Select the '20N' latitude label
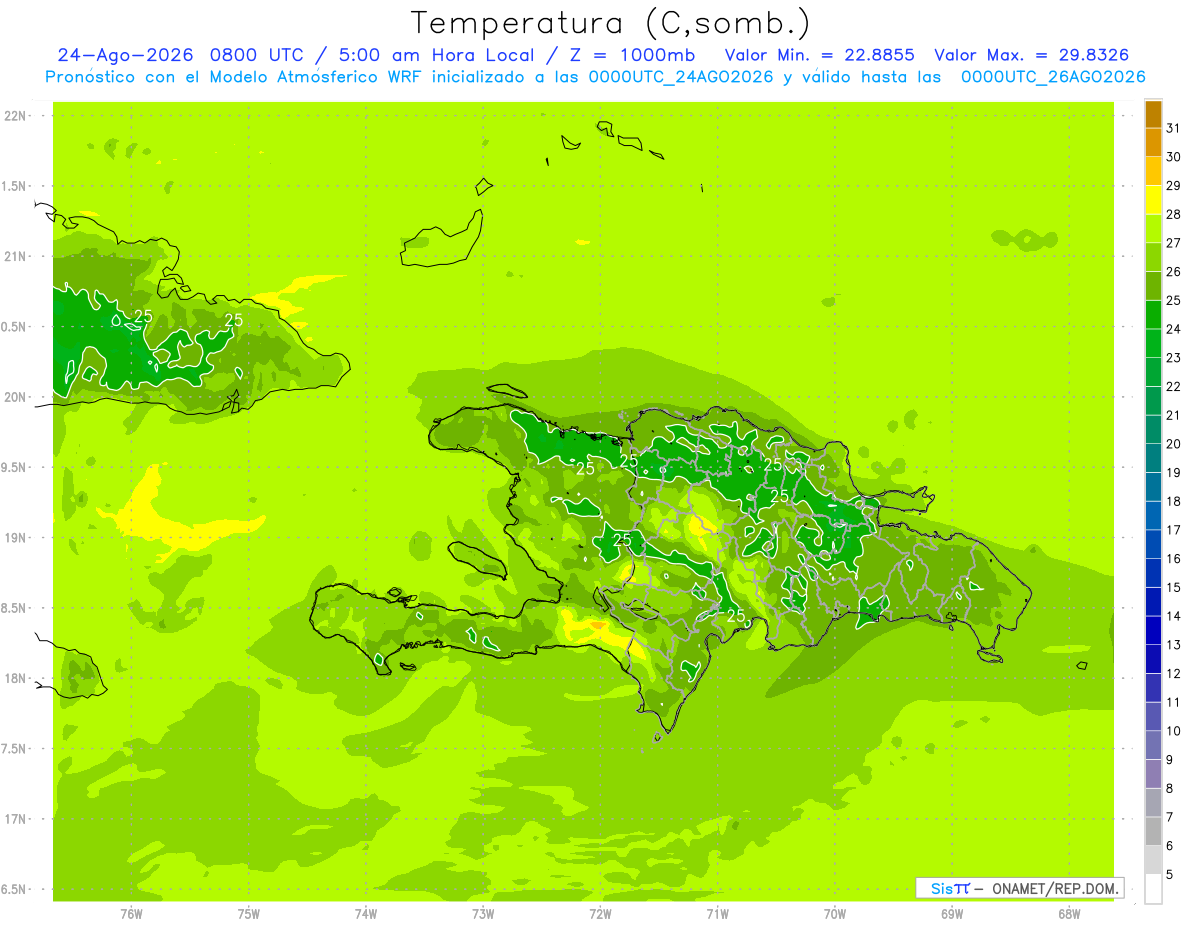Screen dimensions: 1200x927 (x=16, y=397)
